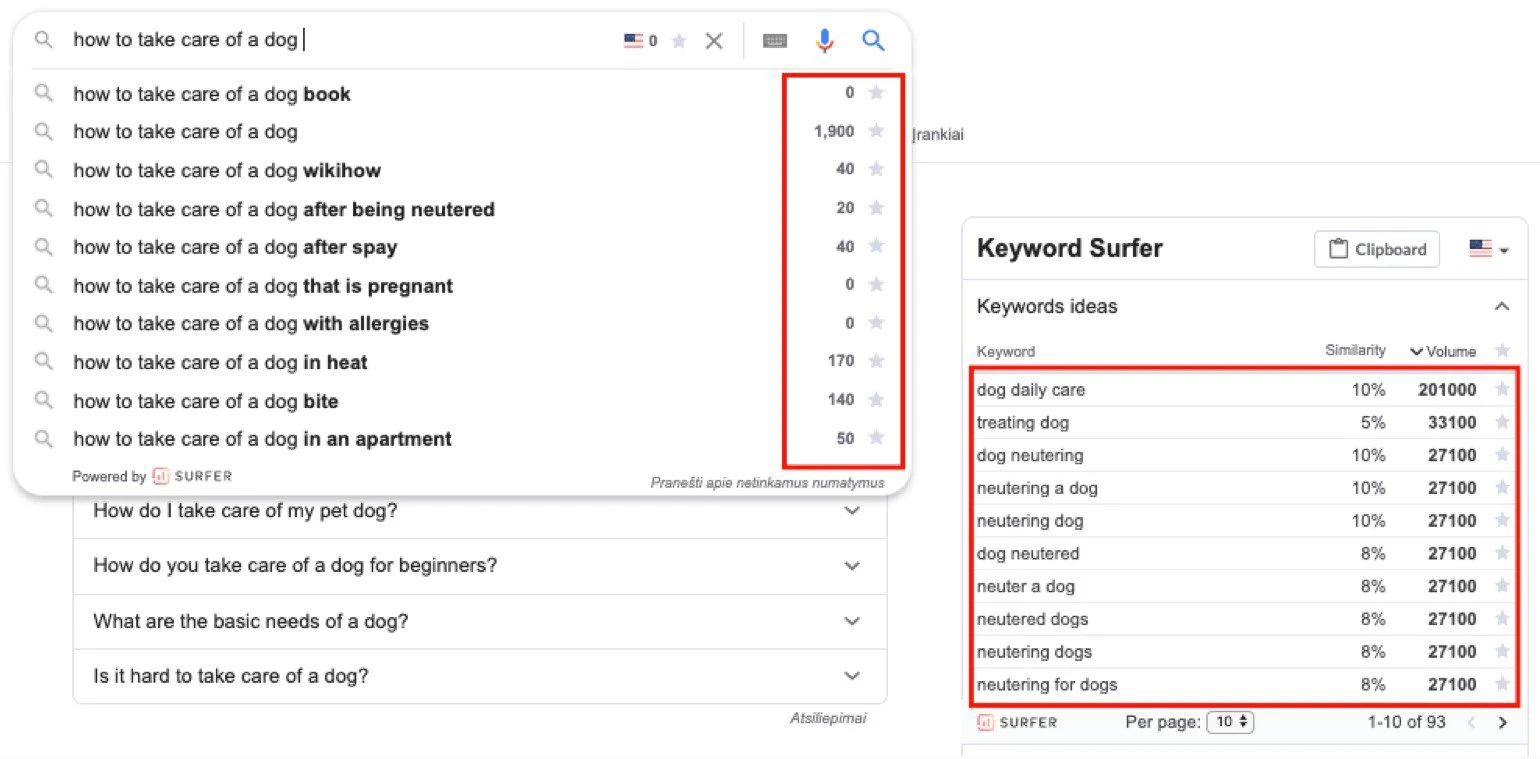Star the 'how to take care of a dog wikihow' suggestion

click(876, 169)
